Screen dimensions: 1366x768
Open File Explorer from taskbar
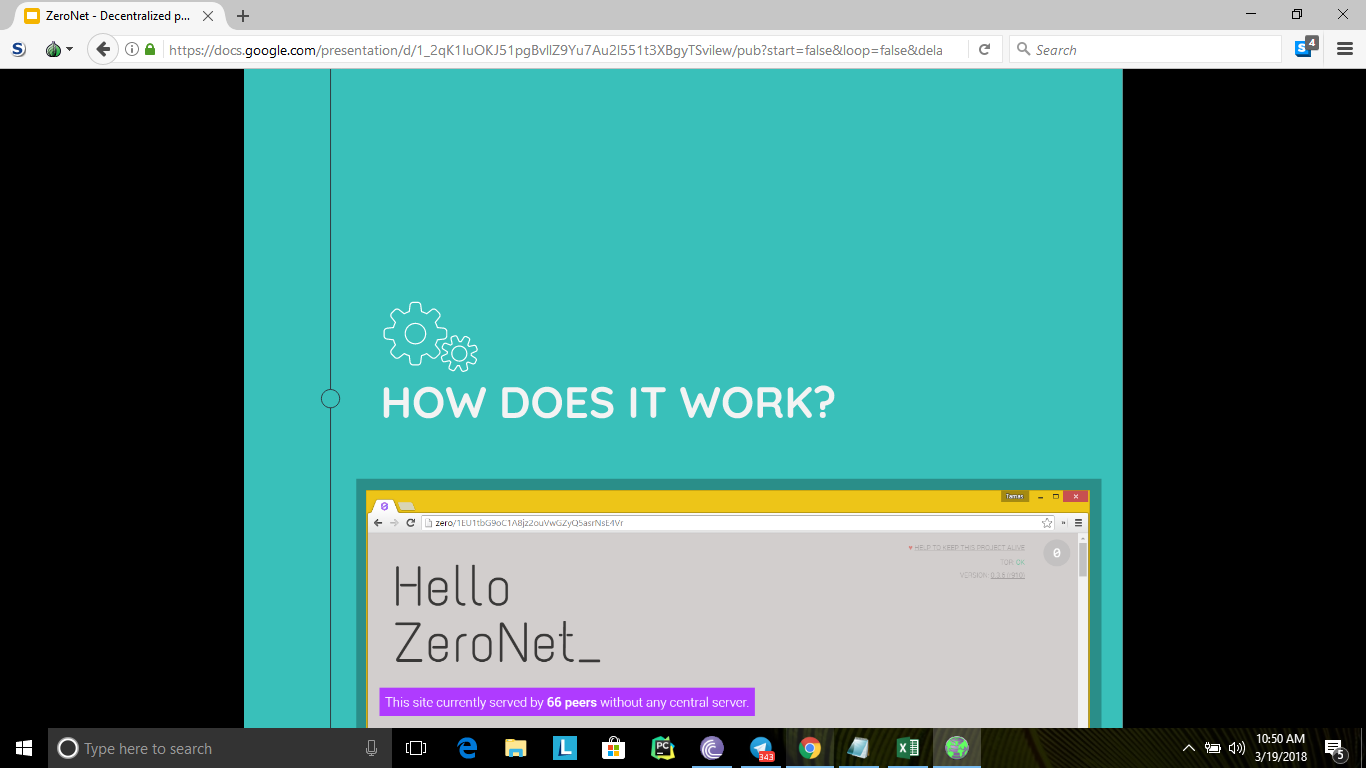[515, 748]
